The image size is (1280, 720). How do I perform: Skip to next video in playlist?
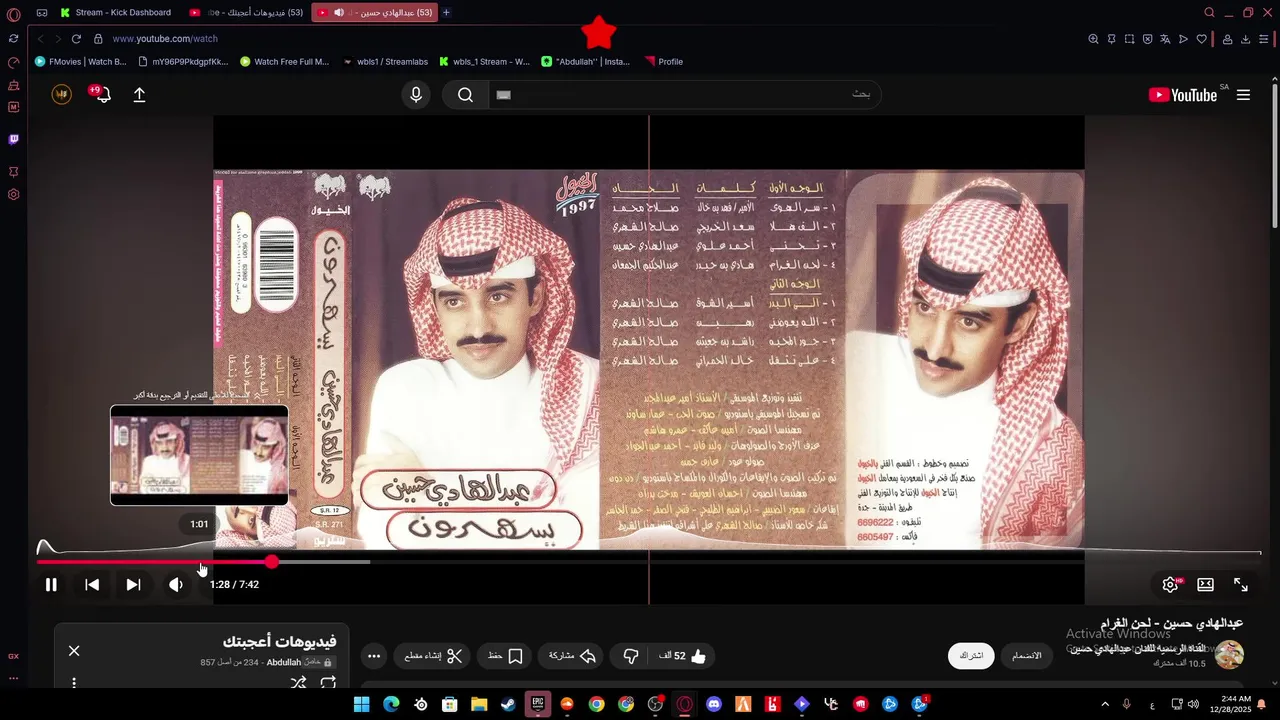pos(133,585)
